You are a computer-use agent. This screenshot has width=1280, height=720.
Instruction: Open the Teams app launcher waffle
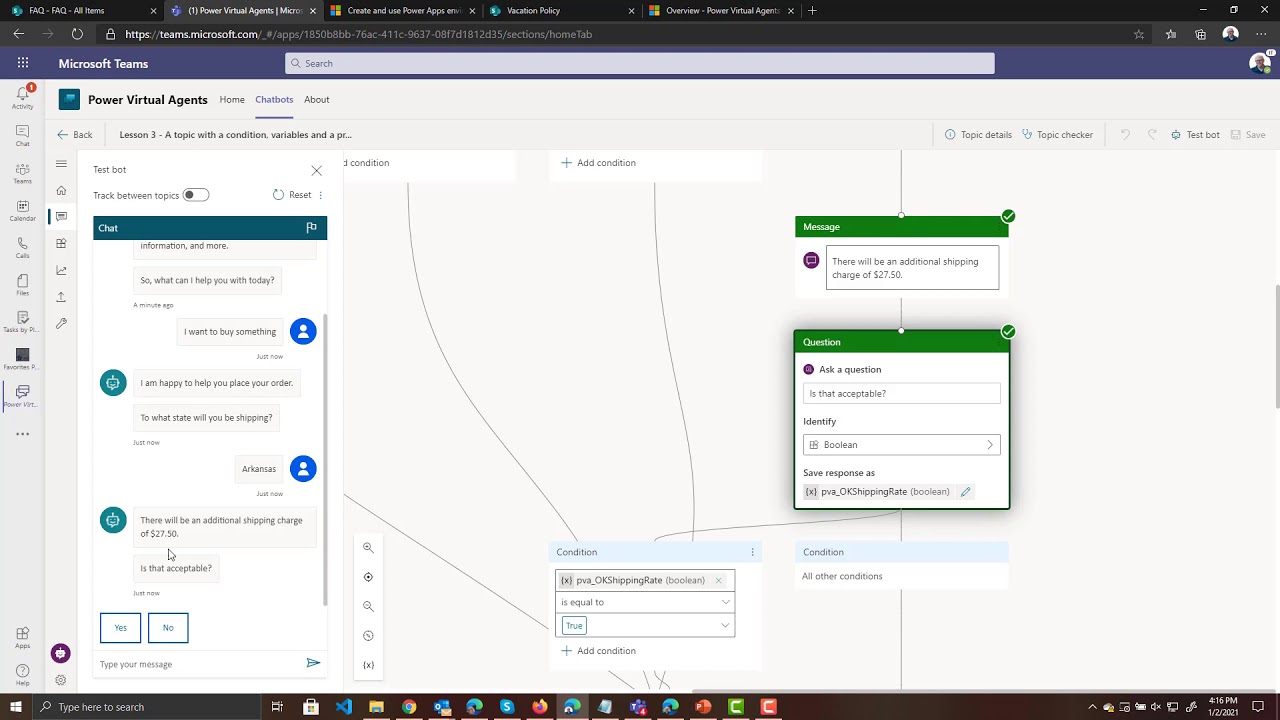coord(22,63)
